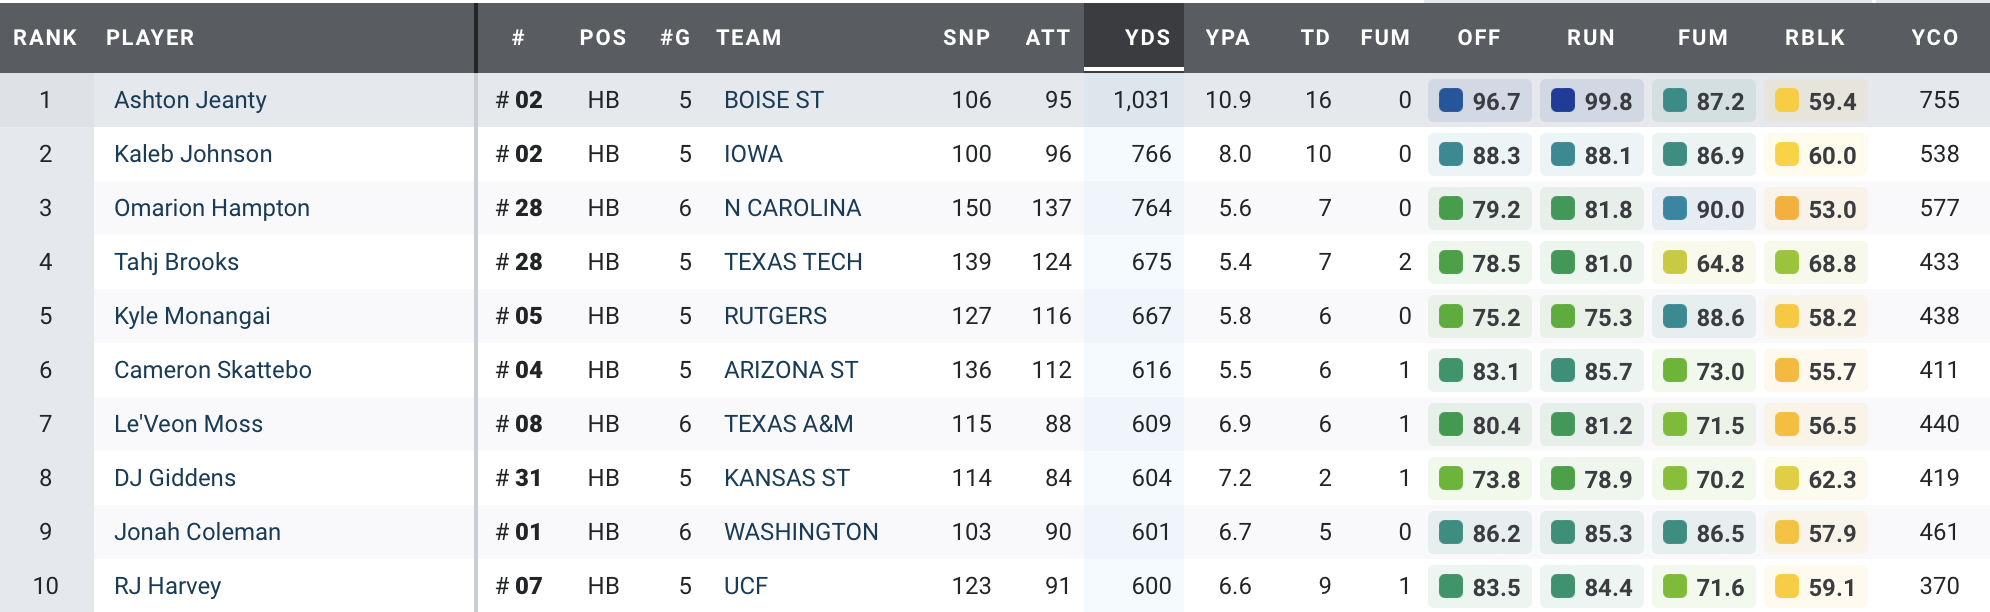Click Ashton Jeanty's dark blue 99.8 RUN grade
Screen dimensions: 1990x612
click(x=1591, y=101)
